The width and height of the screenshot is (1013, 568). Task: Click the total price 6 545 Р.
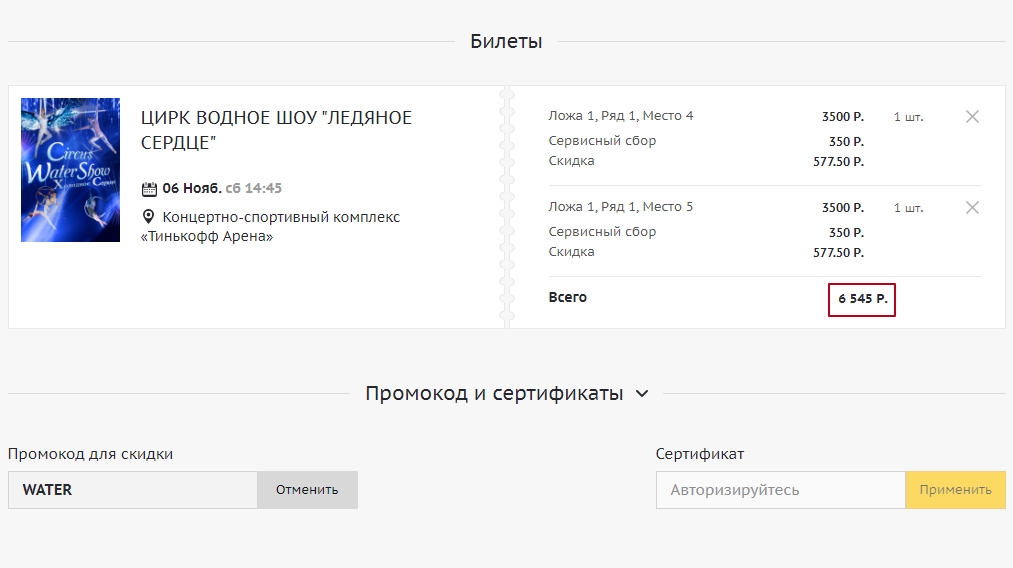click(862, 299)
